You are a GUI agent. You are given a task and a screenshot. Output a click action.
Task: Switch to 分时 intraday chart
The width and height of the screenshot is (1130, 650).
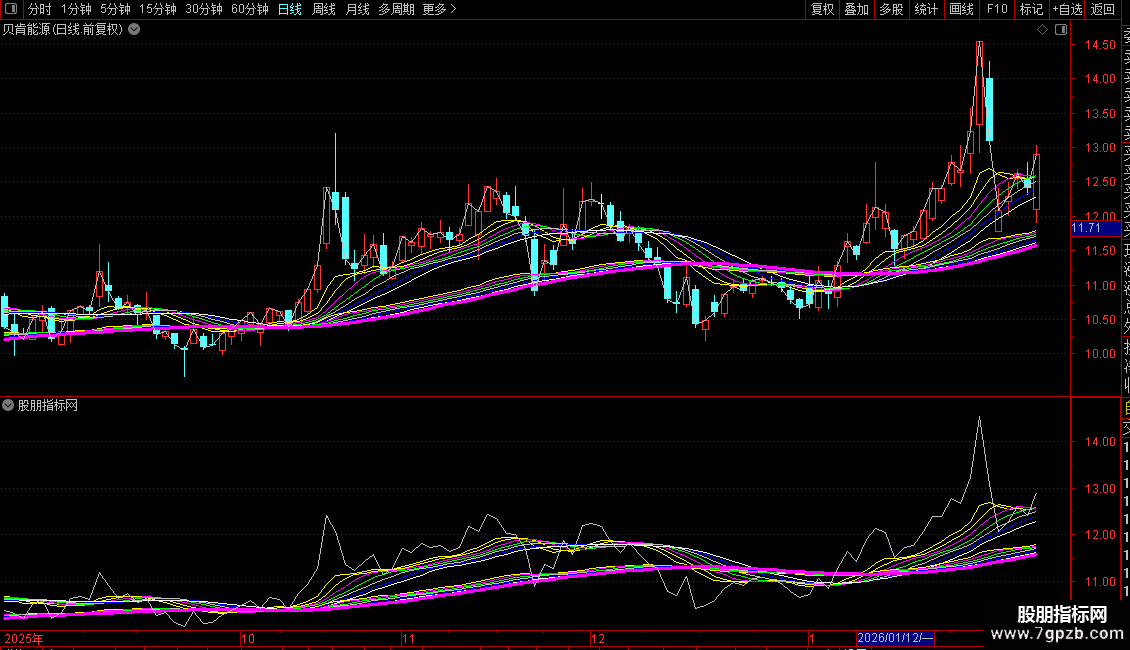(x=40, y=9)
